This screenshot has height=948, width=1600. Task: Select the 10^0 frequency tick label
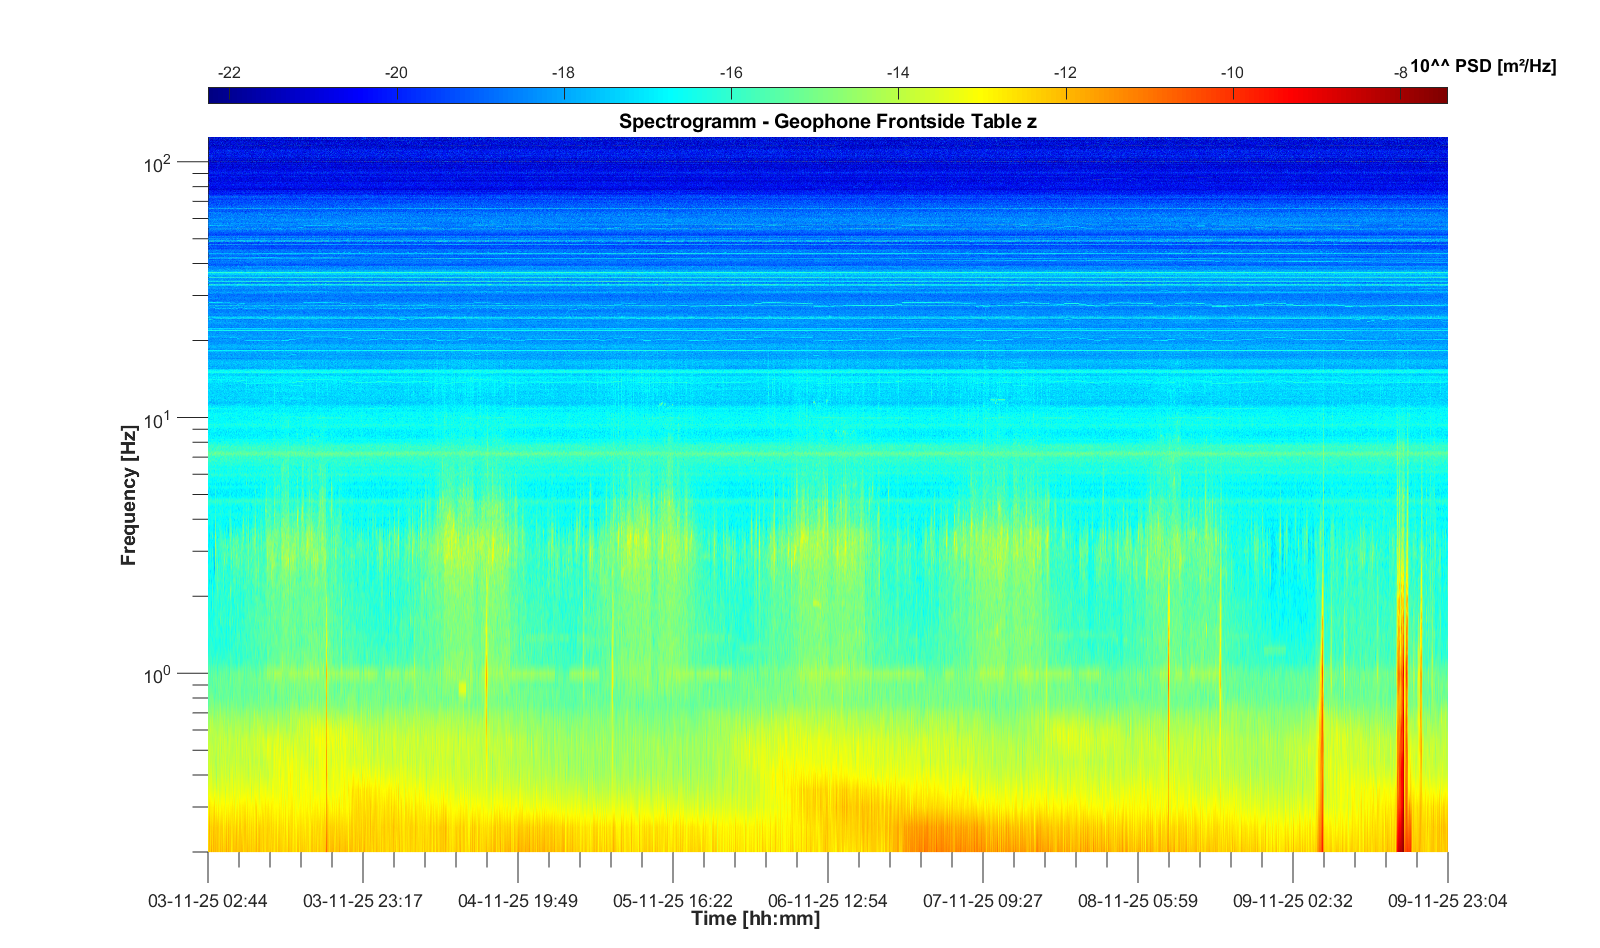pyautogui.click(x=158, y=675)
